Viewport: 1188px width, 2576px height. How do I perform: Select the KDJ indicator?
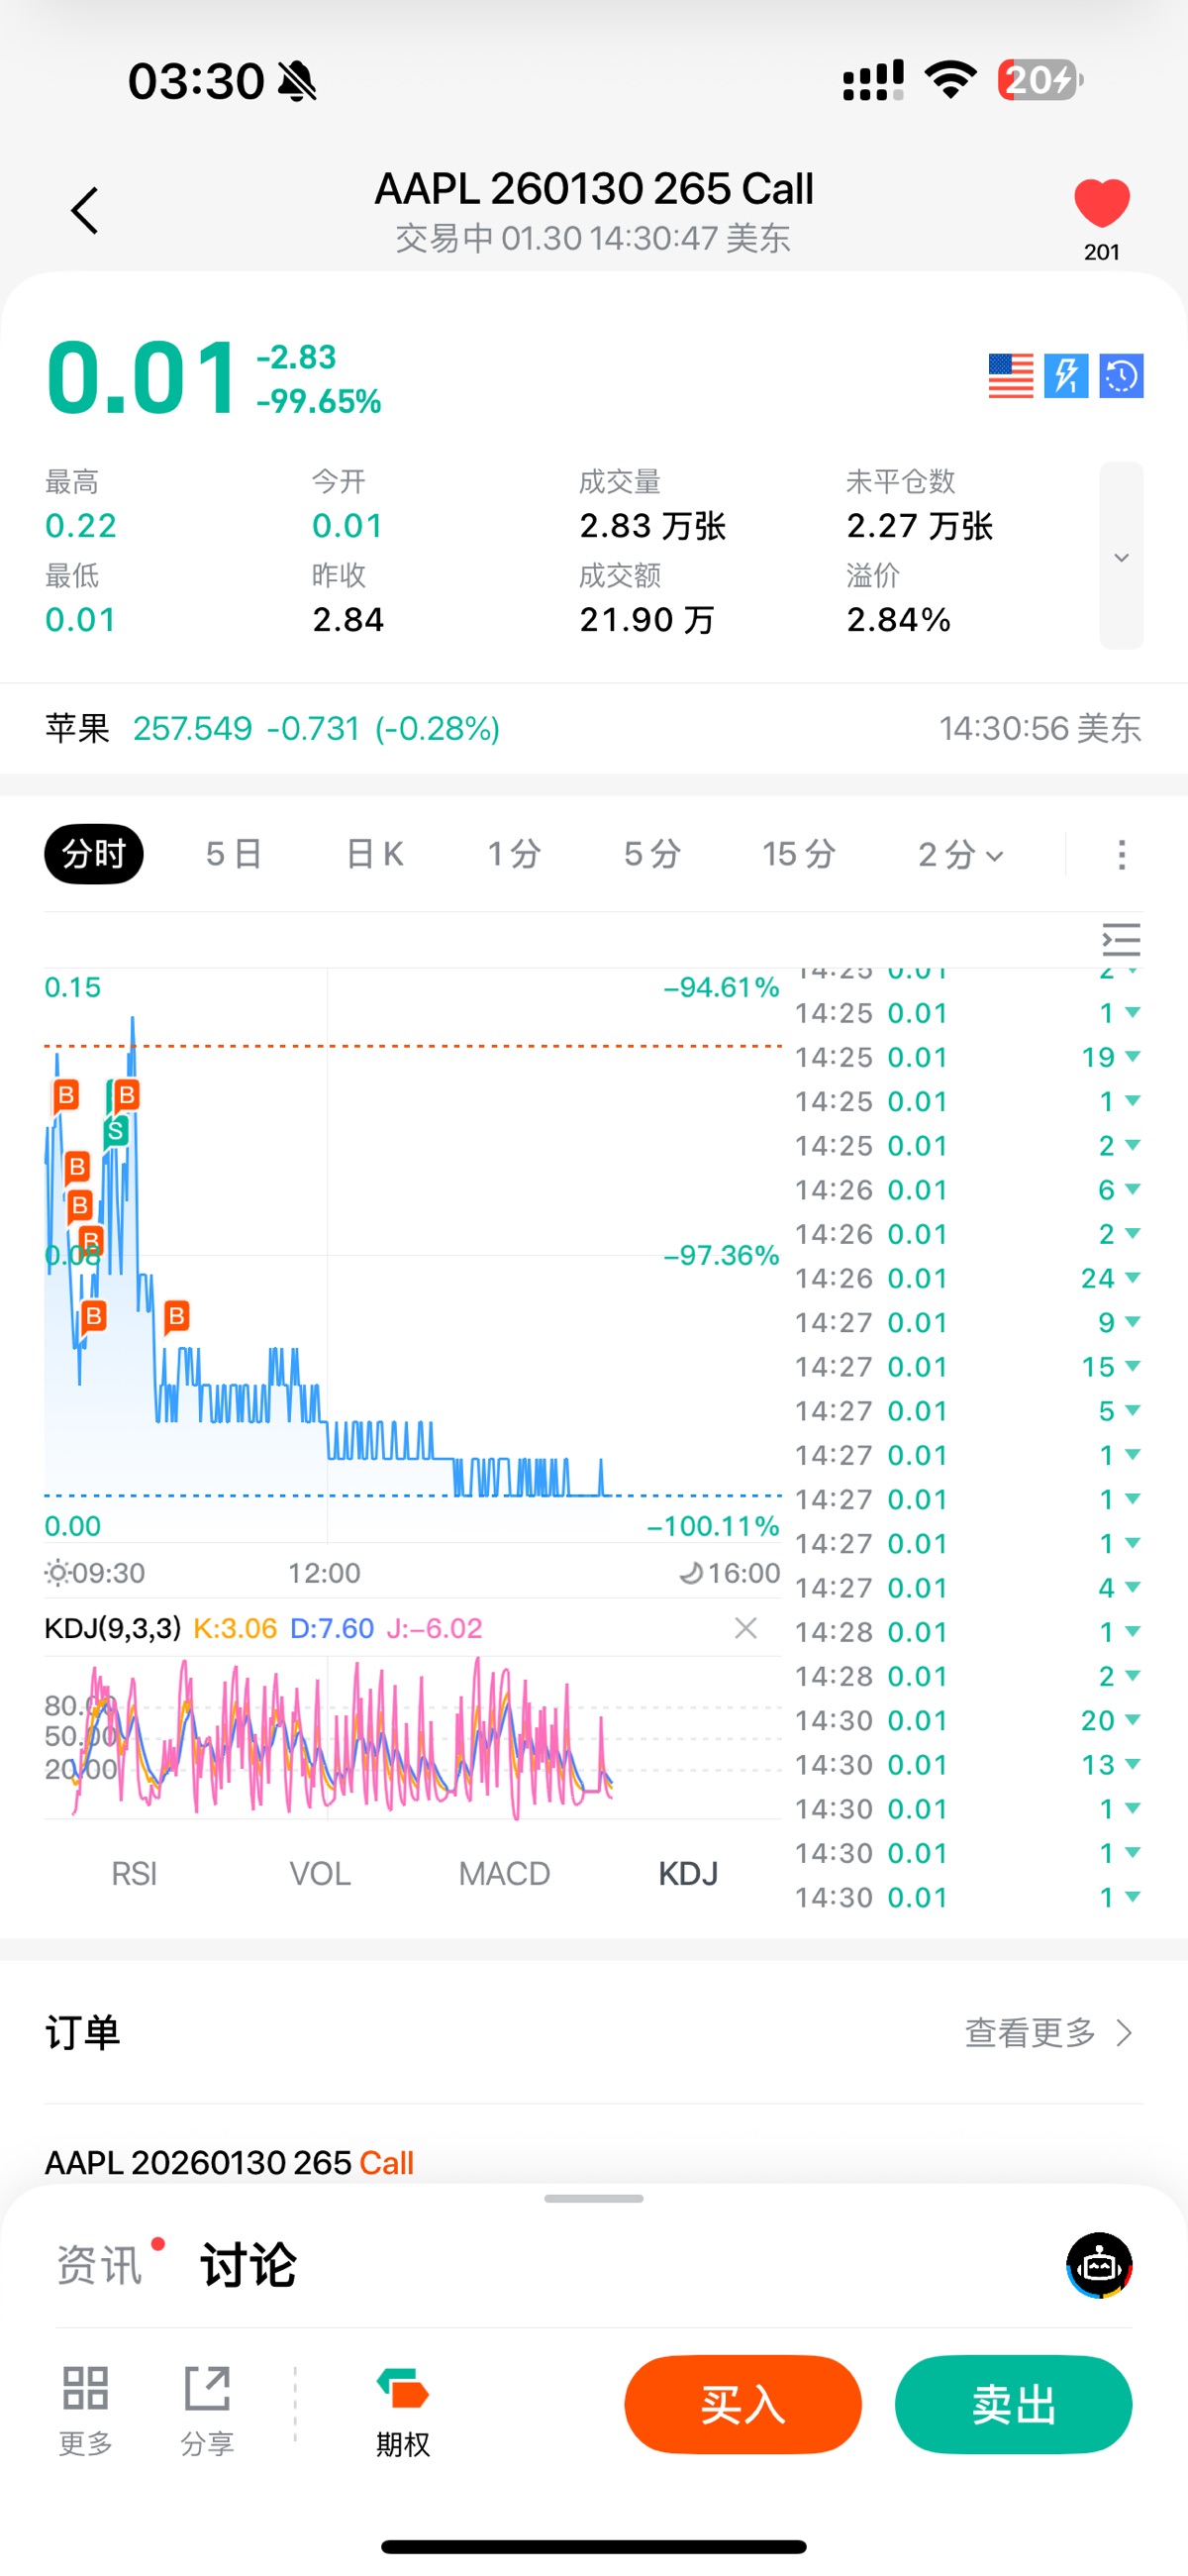point(688,1873)
